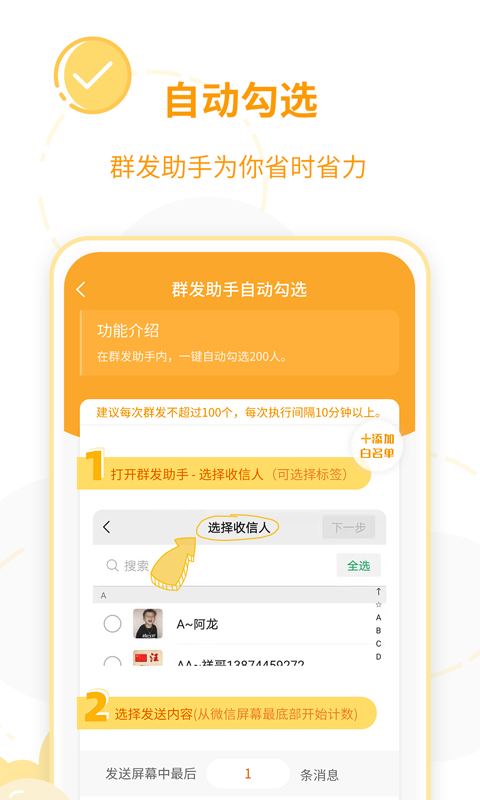Select the radio circle for second contact
The image size is (480, 800).
(112, 662)
